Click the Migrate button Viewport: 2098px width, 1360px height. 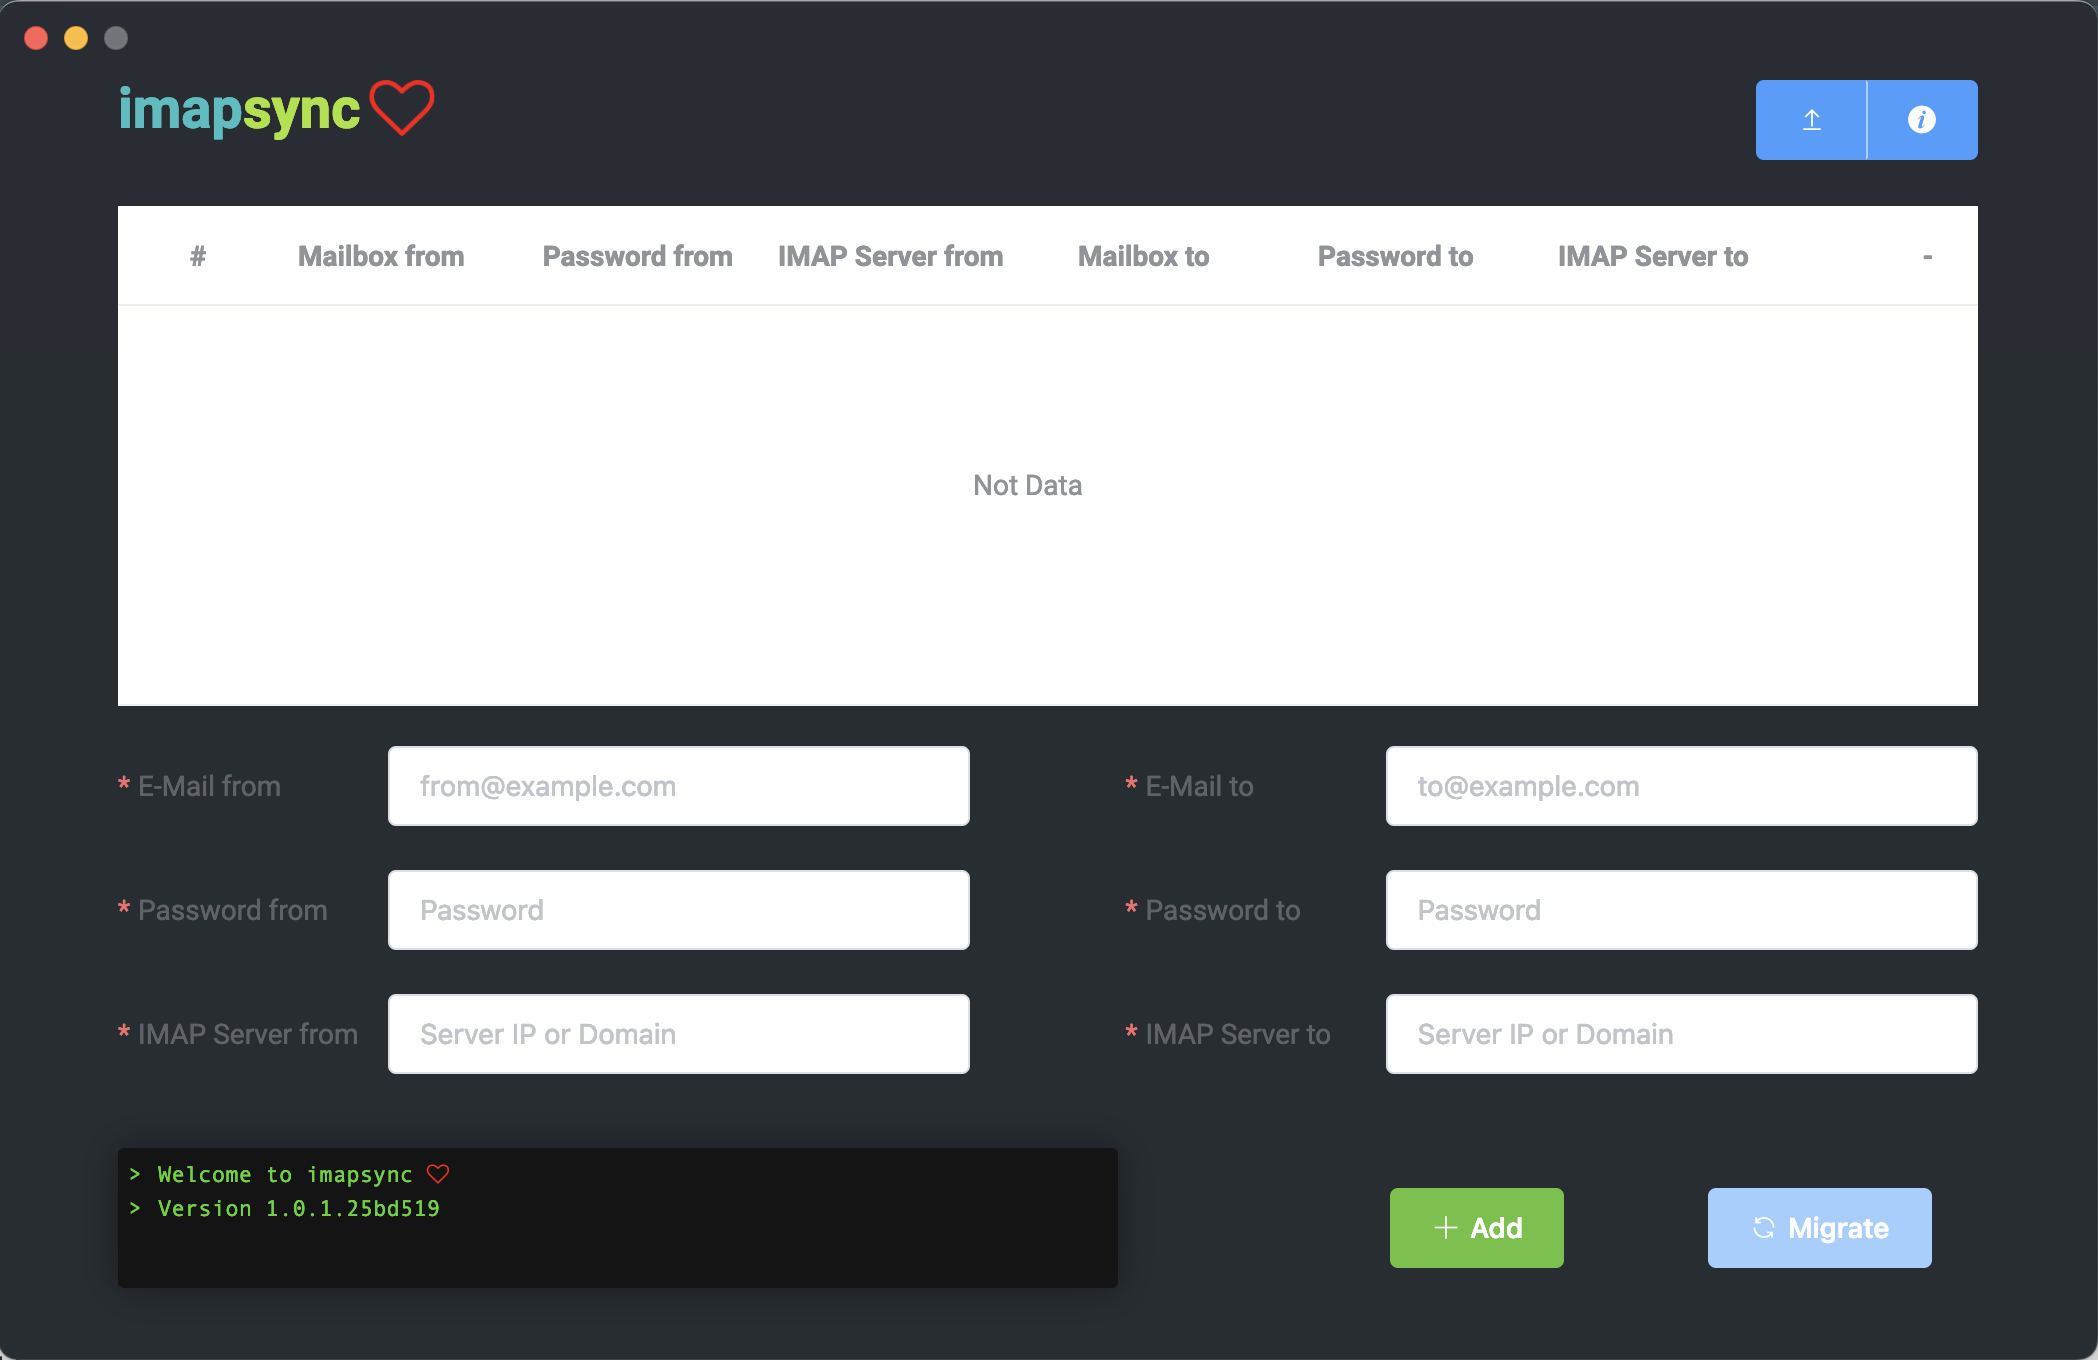click(1820, 1228)
